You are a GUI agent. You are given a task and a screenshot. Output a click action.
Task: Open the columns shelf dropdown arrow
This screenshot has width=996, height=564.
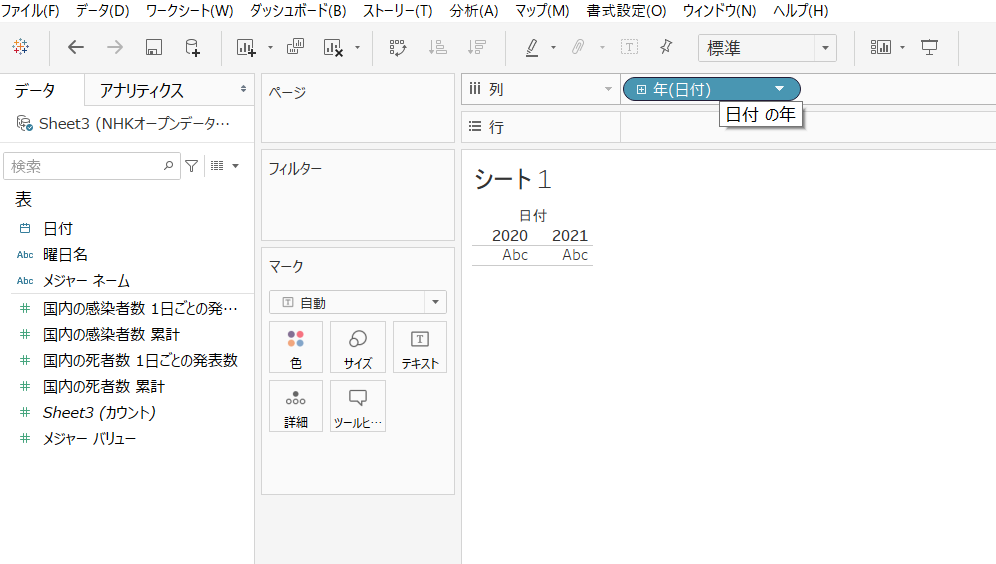pyautogui.click(x=608, y=89)
